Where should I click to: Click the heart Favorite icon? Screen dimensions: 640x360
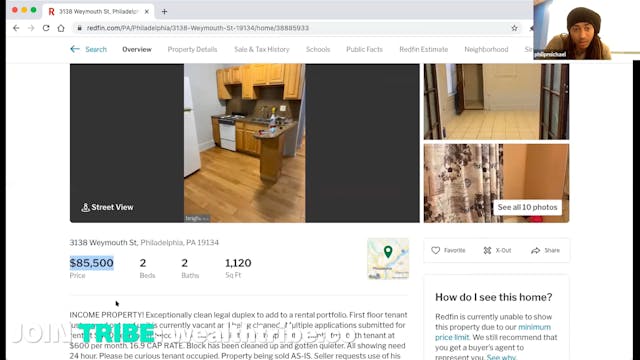[436, 250]
